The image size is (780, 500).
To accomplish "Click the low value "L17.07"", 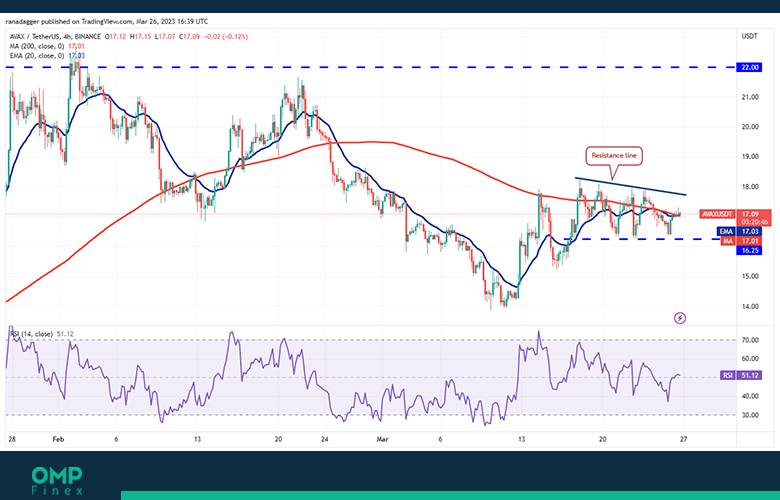I will (x=165, y=37).
